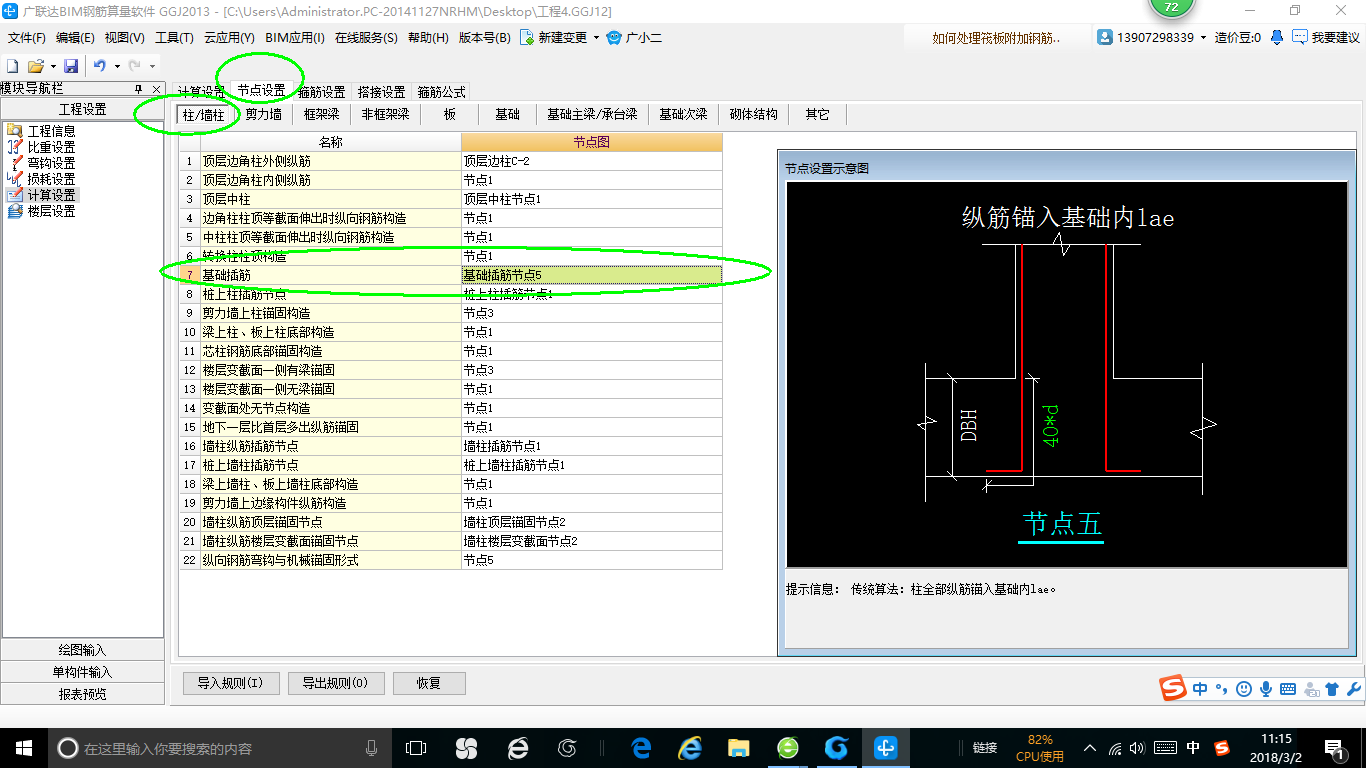Select 比重设置 in the navigation tree
The width and height of the screenshot is (1366, 768).
pos(51,147)
